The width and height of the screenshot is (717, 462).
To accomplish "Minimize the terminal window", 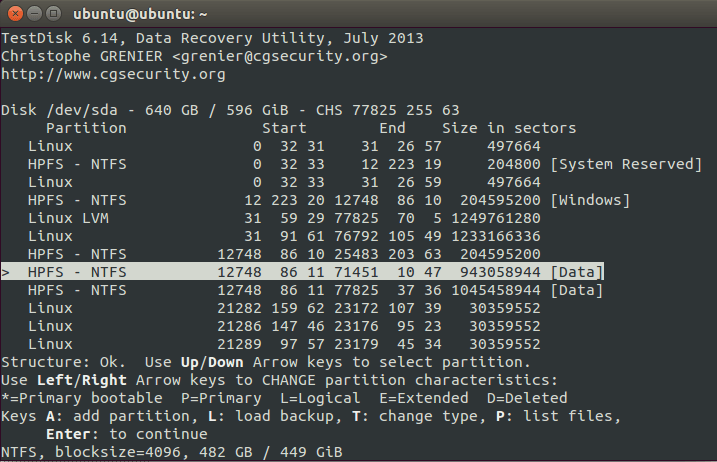I will 34,15.
